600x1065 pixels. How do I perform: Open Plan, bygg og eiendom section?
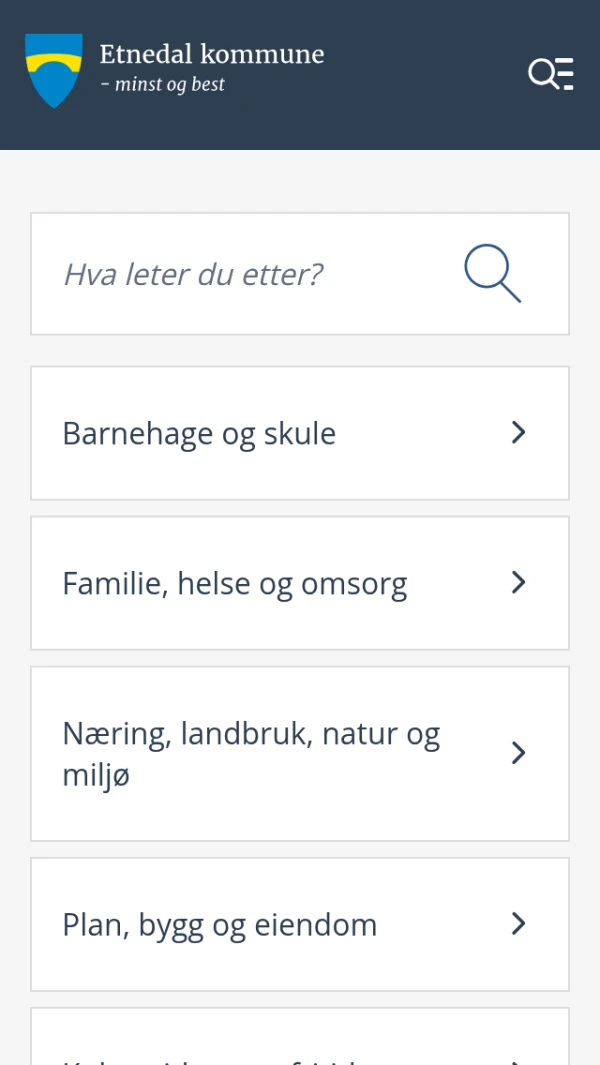pyautogui.click(x=219, y=925)
